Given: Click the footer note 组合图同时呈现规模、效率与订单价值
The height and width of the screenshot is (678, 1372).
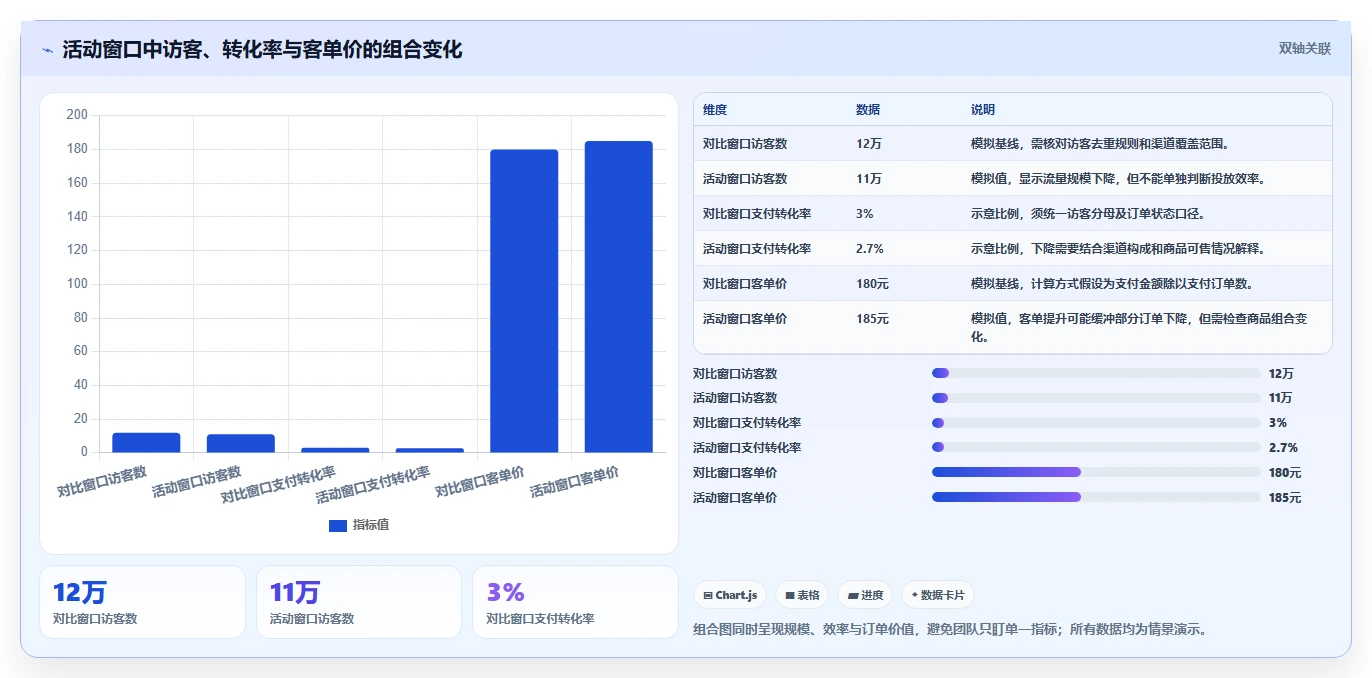Looking at the screenshot, I should coord(950,630).
